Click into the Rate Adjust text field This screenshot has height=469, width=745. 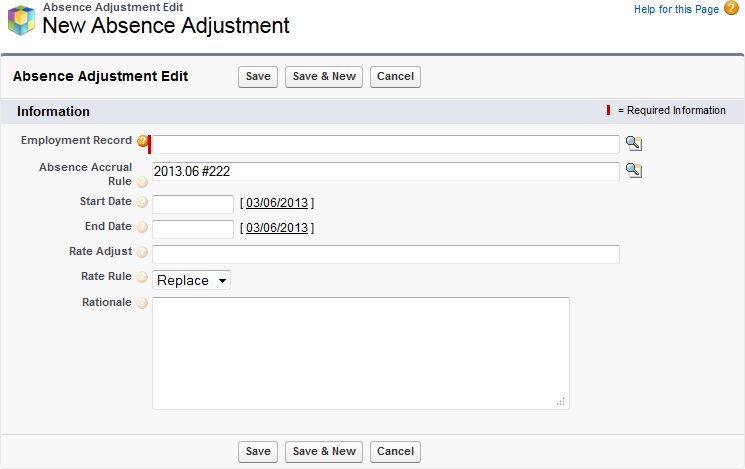click(386, 254)
